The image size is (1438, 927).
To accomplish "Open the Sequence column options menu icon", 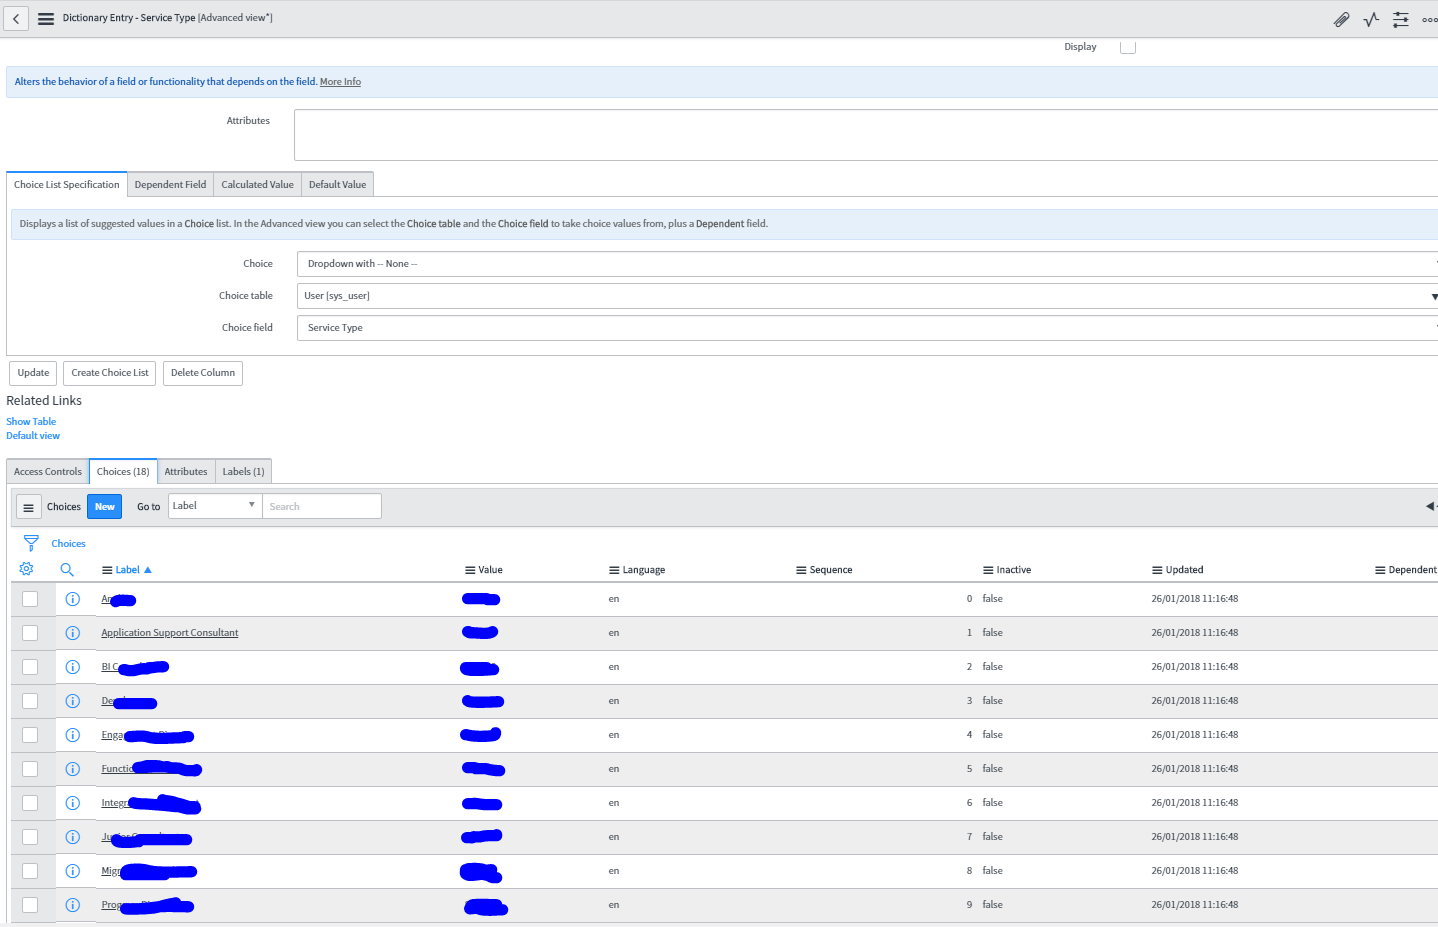I will point(801,570).
